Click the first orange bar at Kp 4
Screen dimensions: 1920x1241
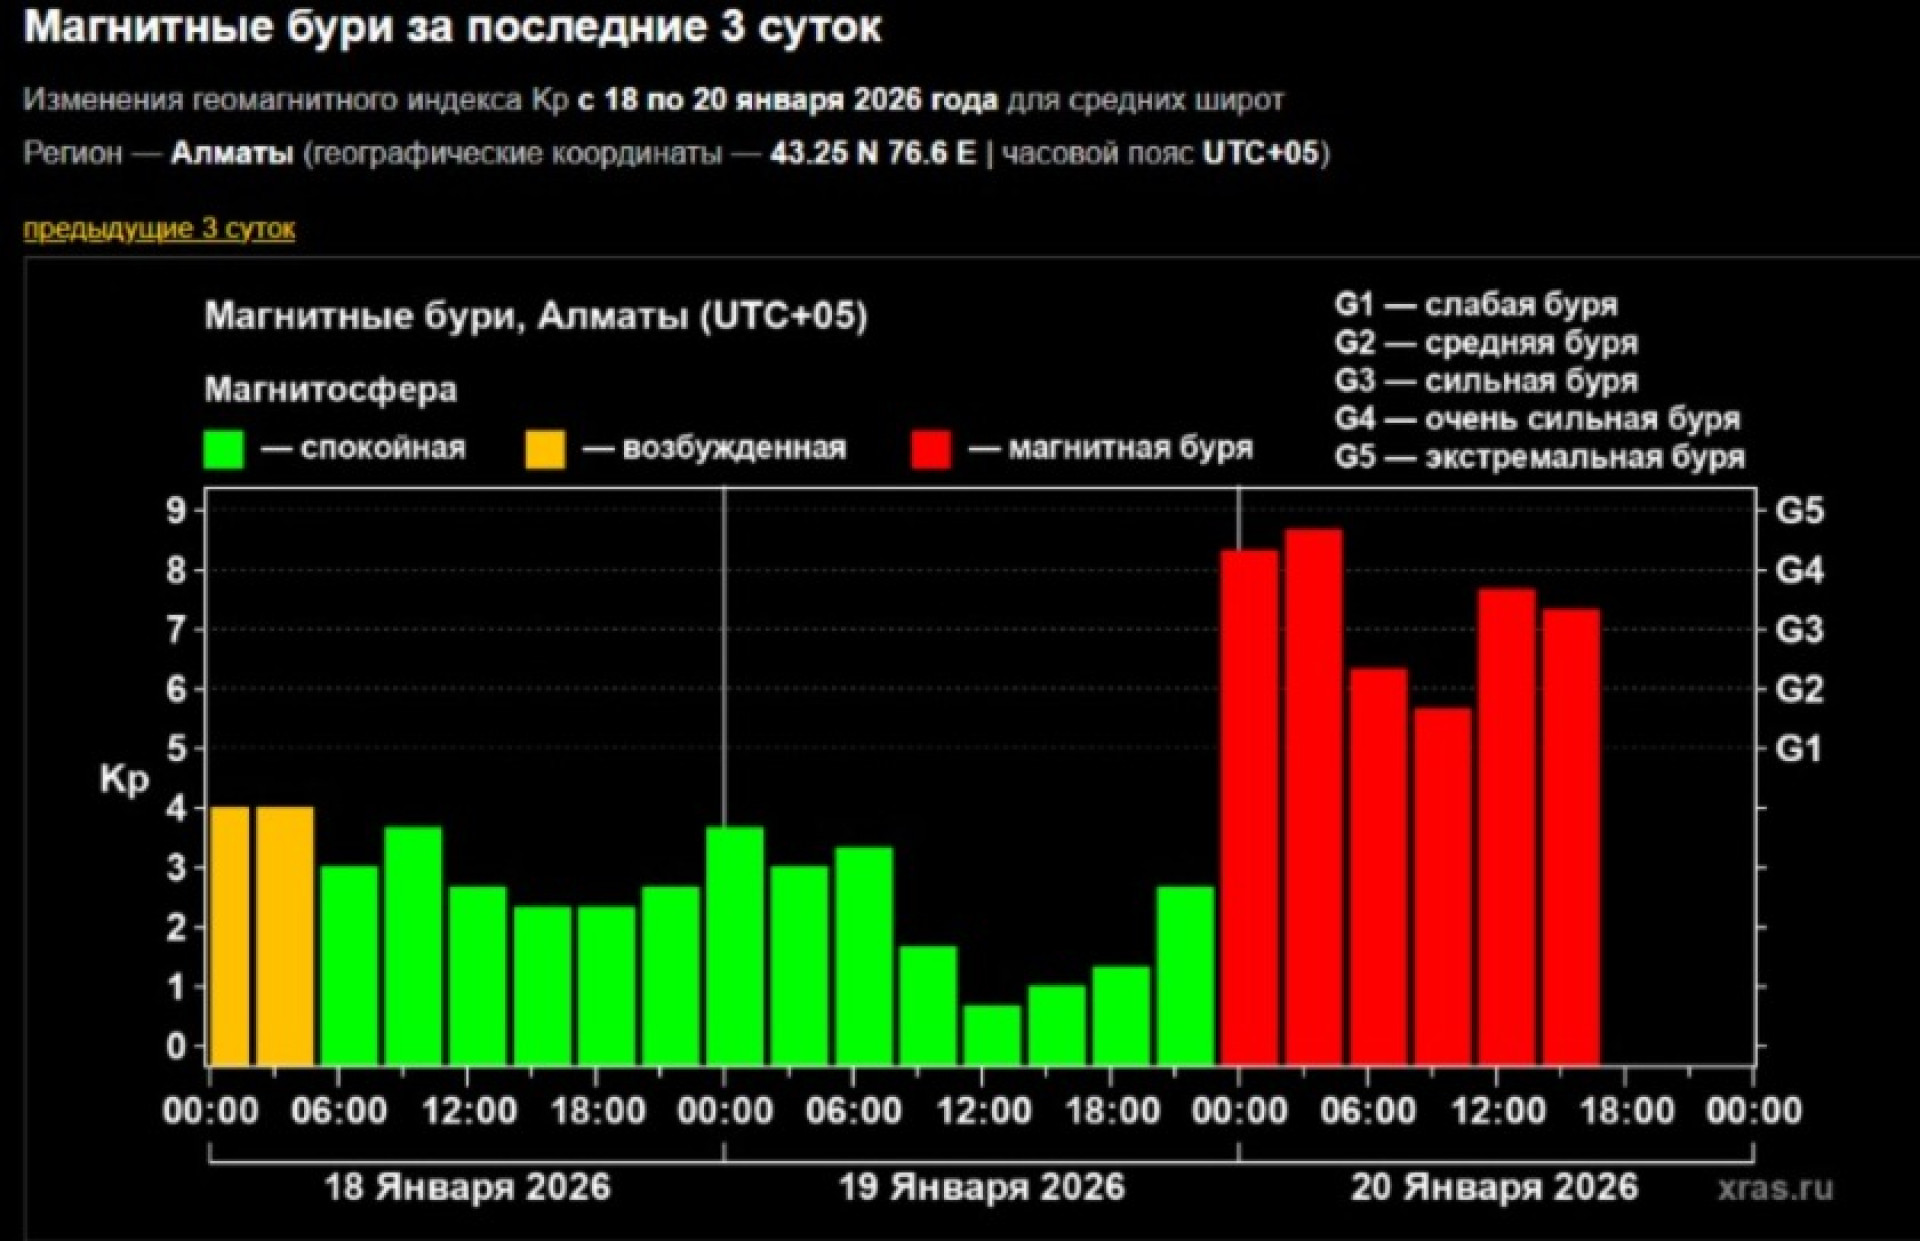coord(230,935)
